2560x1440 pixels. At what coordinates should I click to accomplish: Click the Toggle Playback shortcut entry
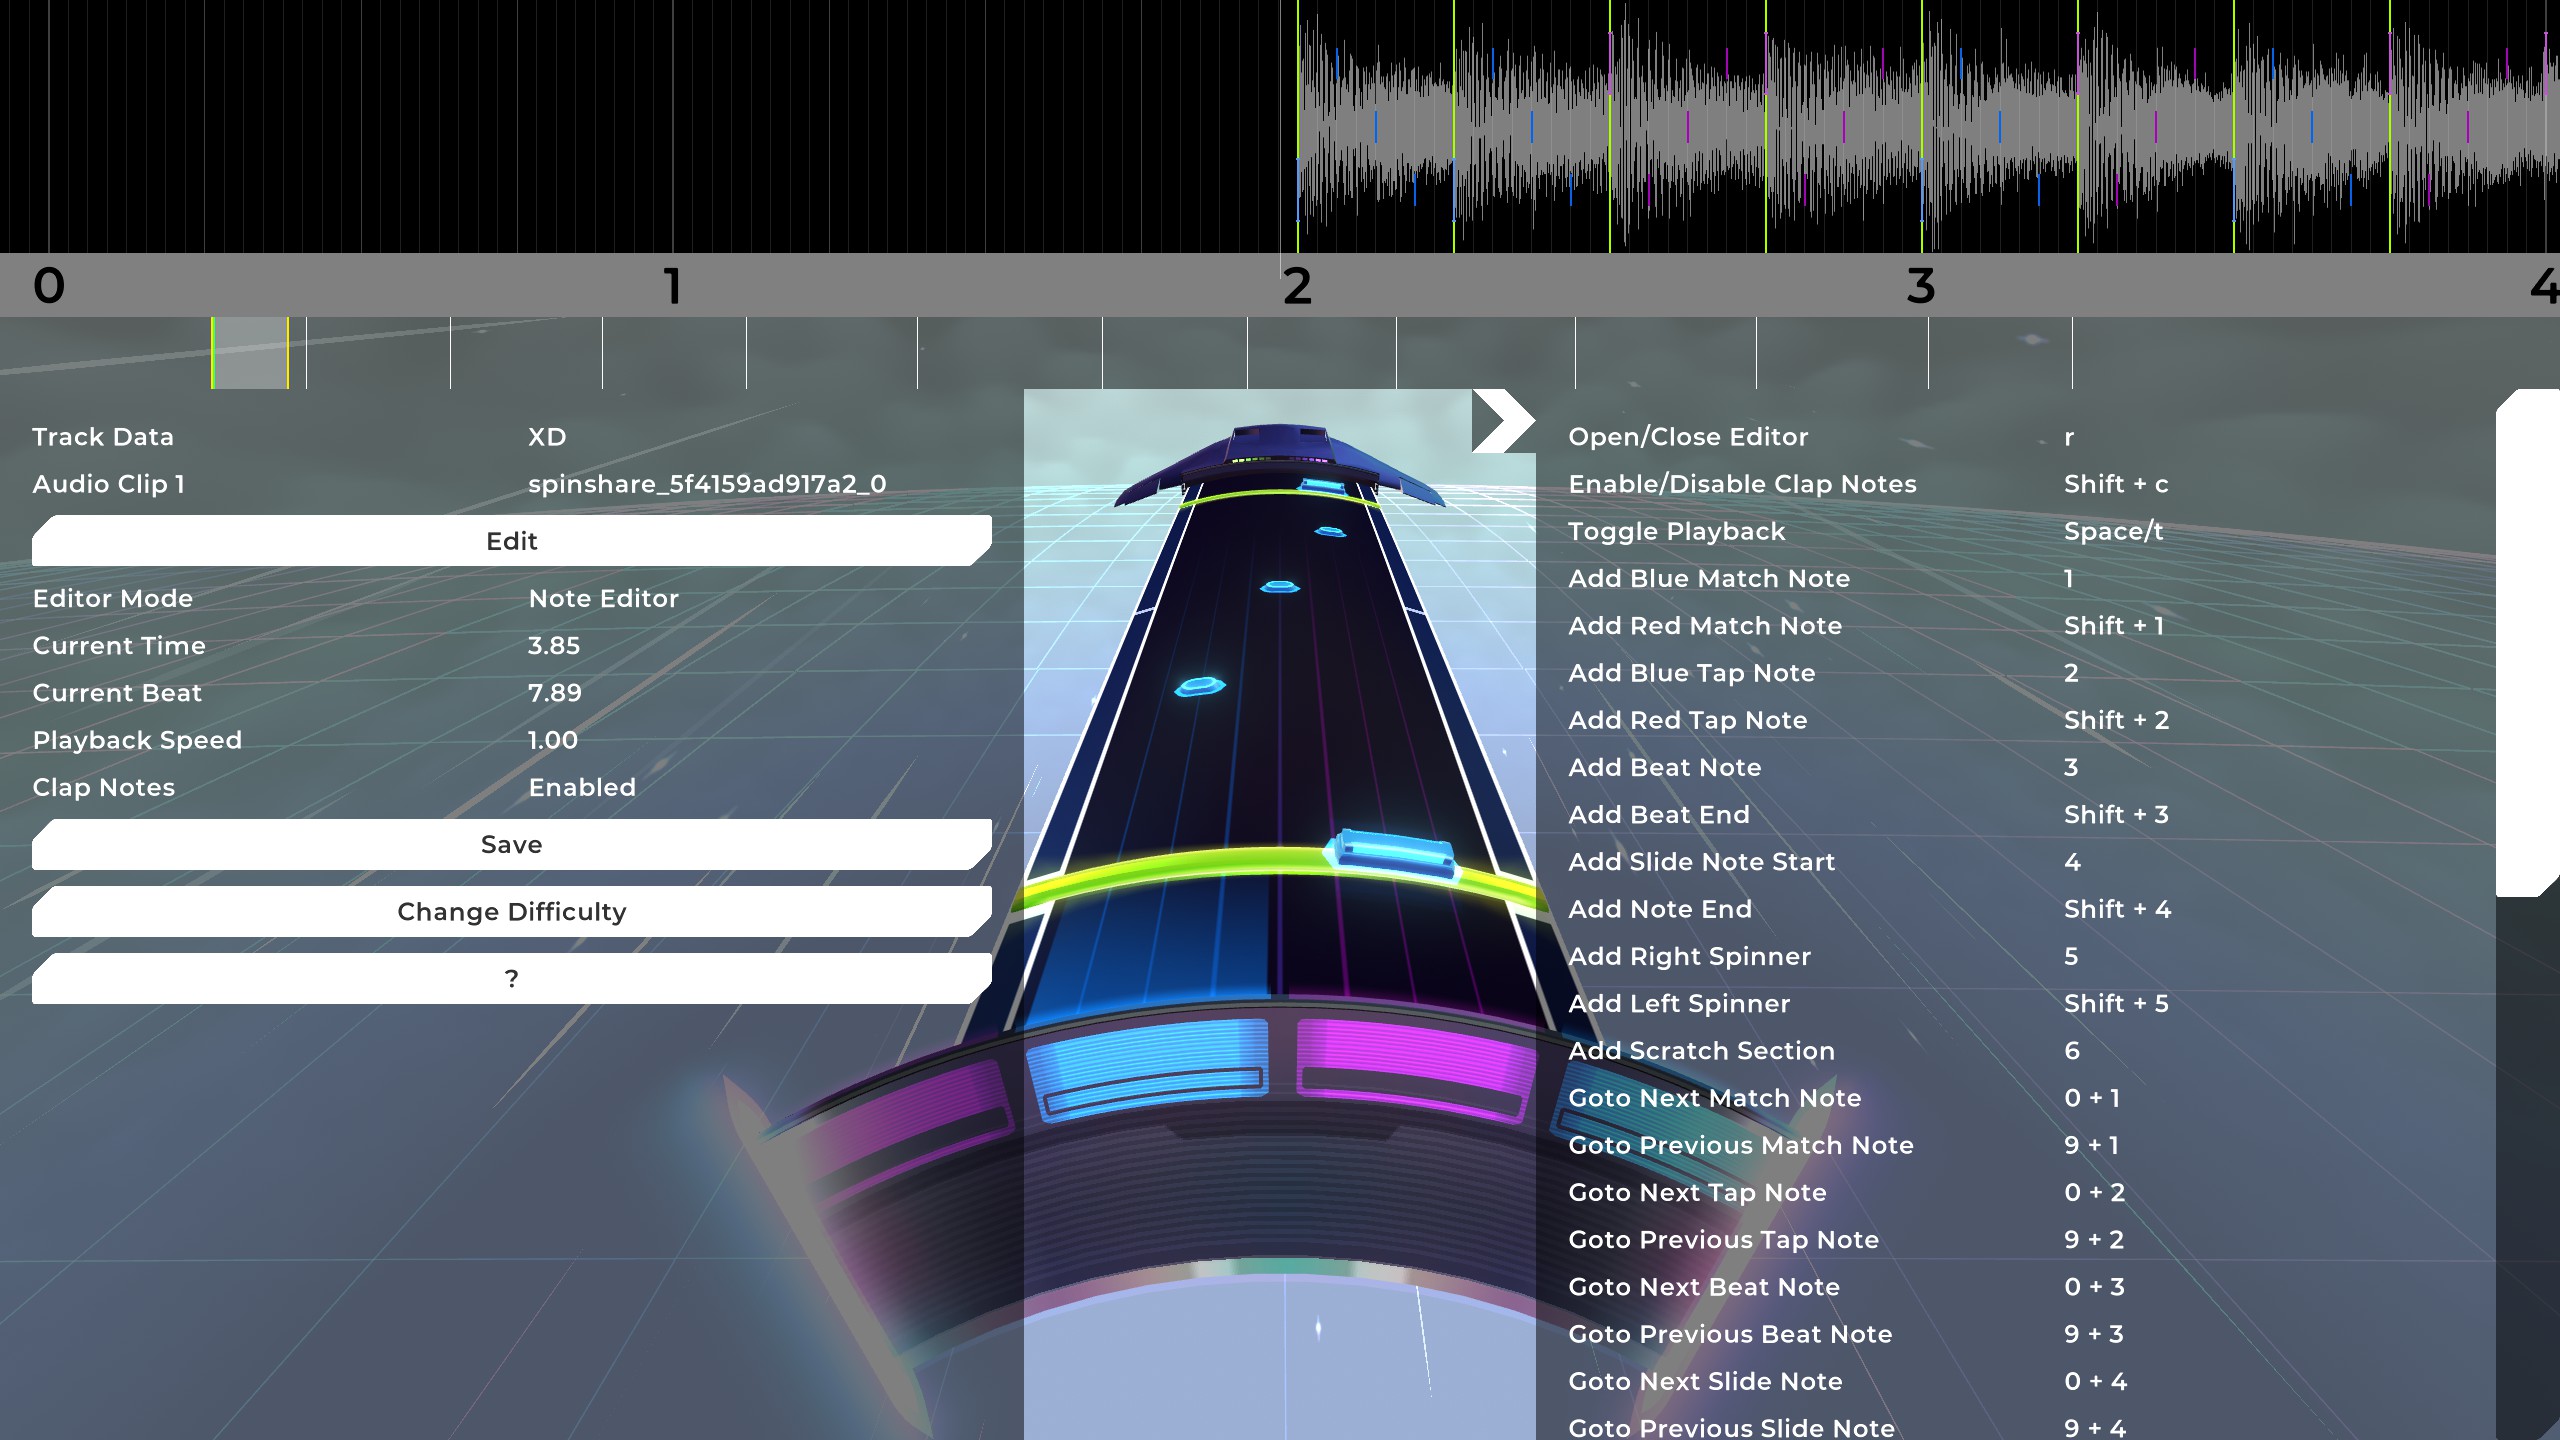[x=1676, y=531]
